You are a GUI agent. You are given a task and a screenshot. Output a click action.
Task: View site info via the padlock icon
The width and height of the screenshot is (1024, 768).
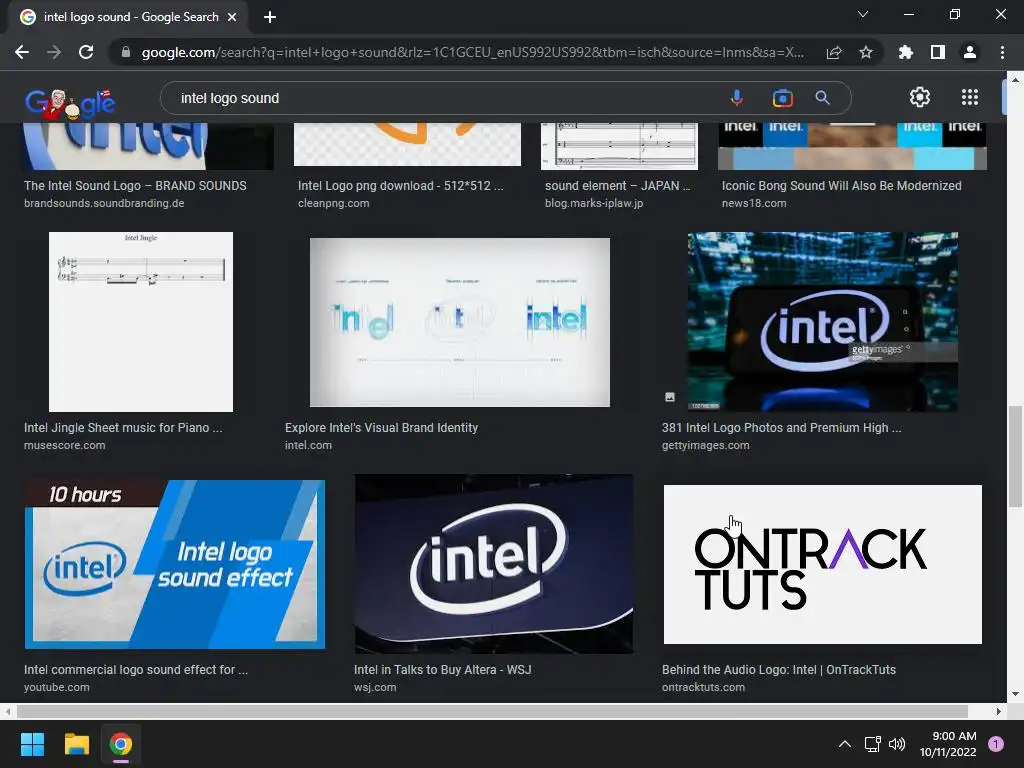[x=126, y=52]
